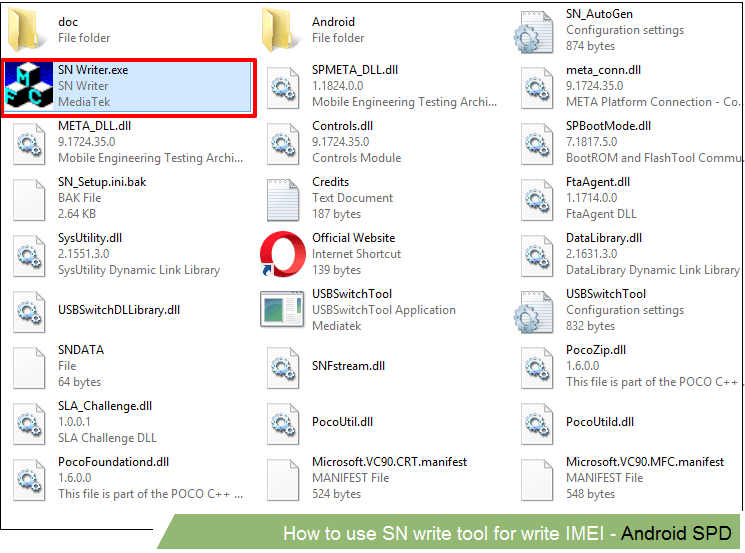The width and height of the screenshot is (745, 553).
Task: Select the Controls.dll file icon
Action: click(283, 144)
